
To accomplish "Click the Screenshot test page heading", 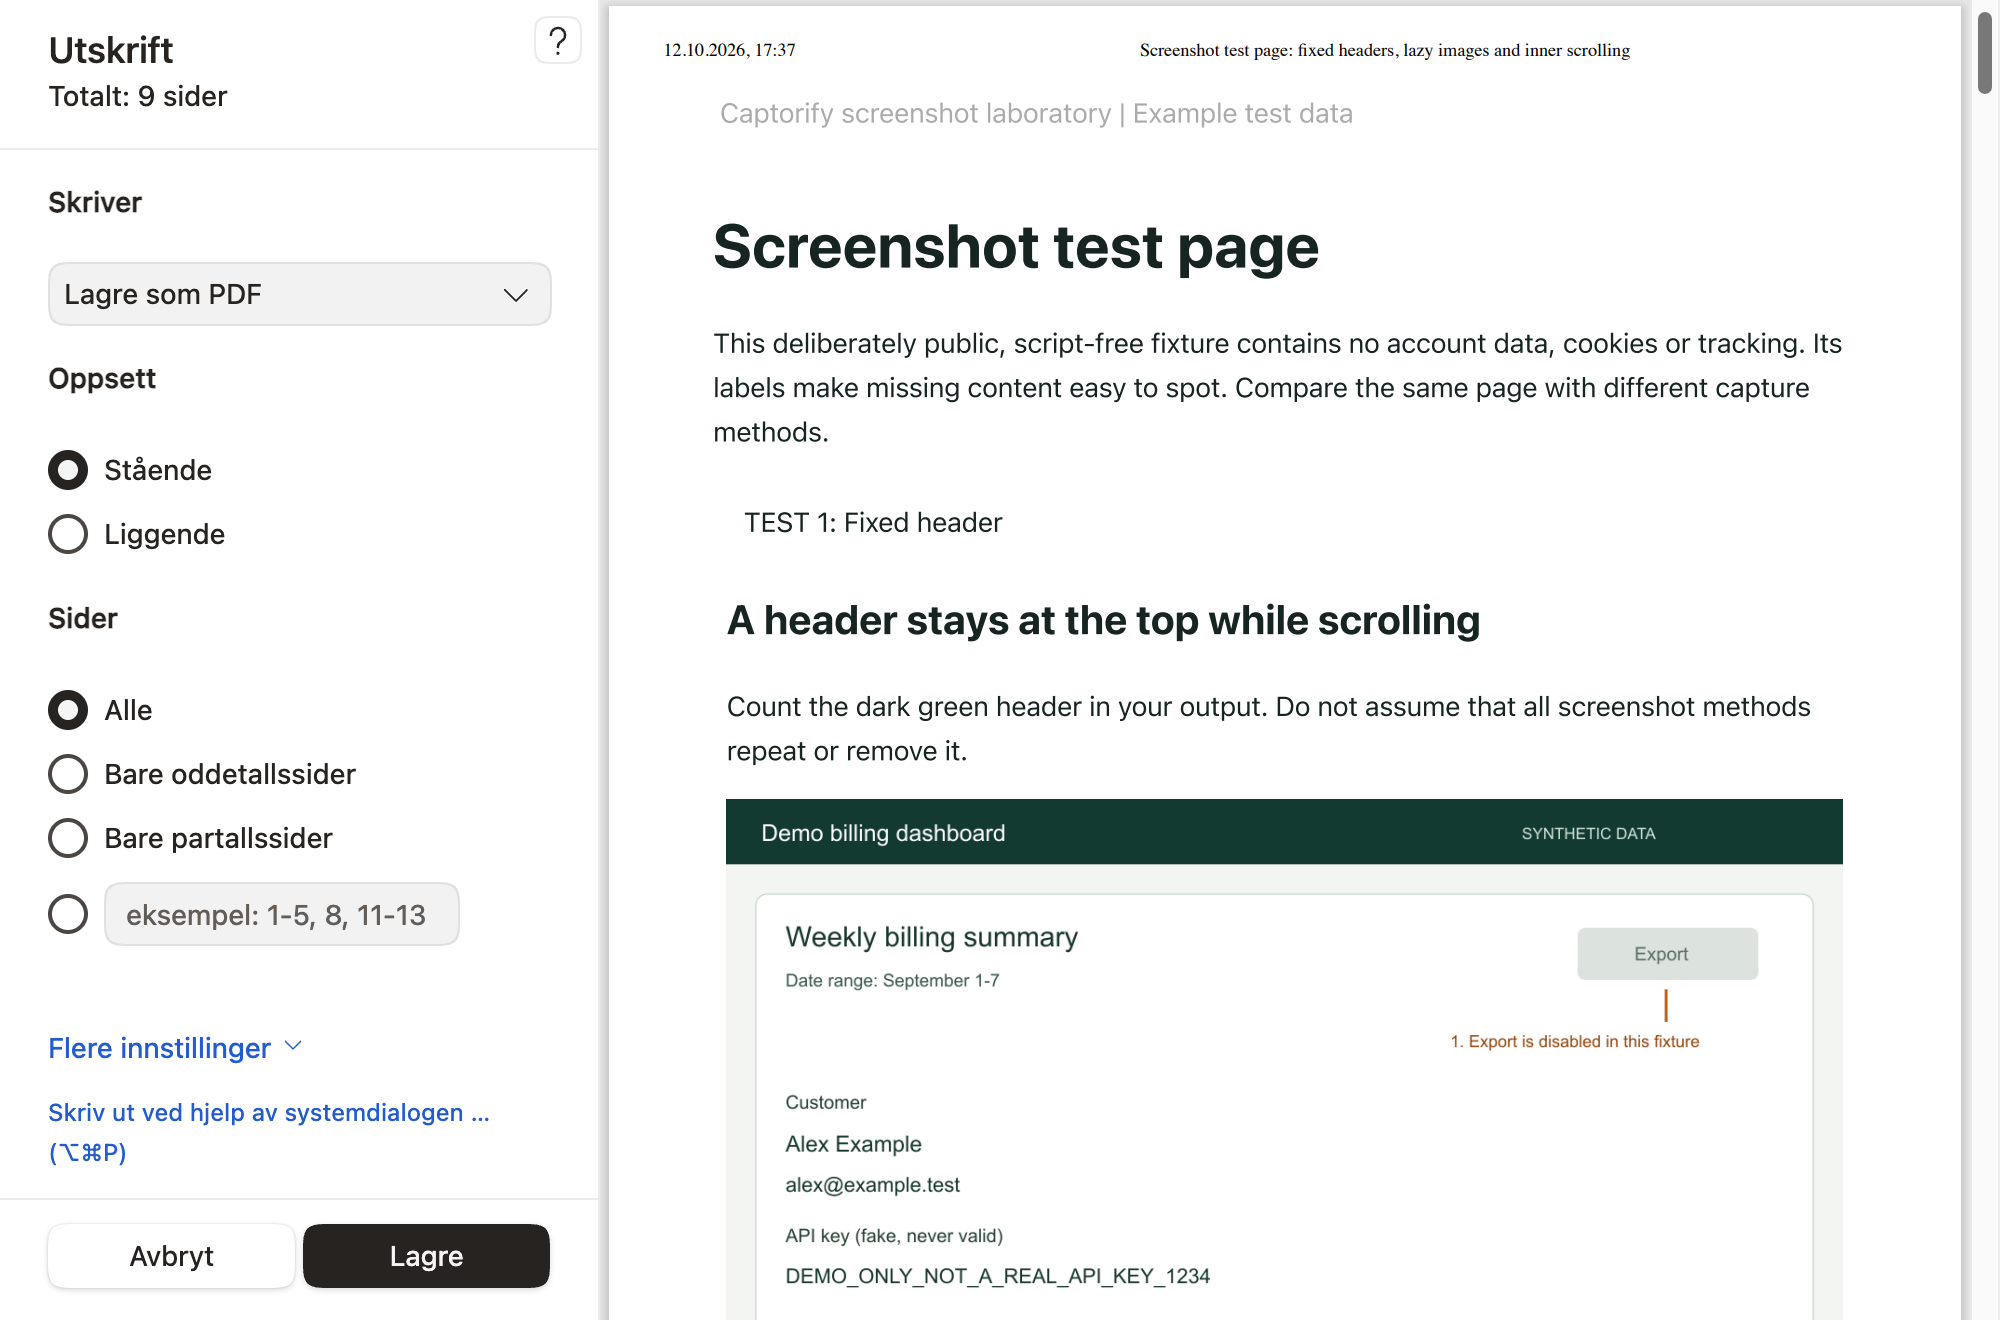I will click(x=1016, y=247).
